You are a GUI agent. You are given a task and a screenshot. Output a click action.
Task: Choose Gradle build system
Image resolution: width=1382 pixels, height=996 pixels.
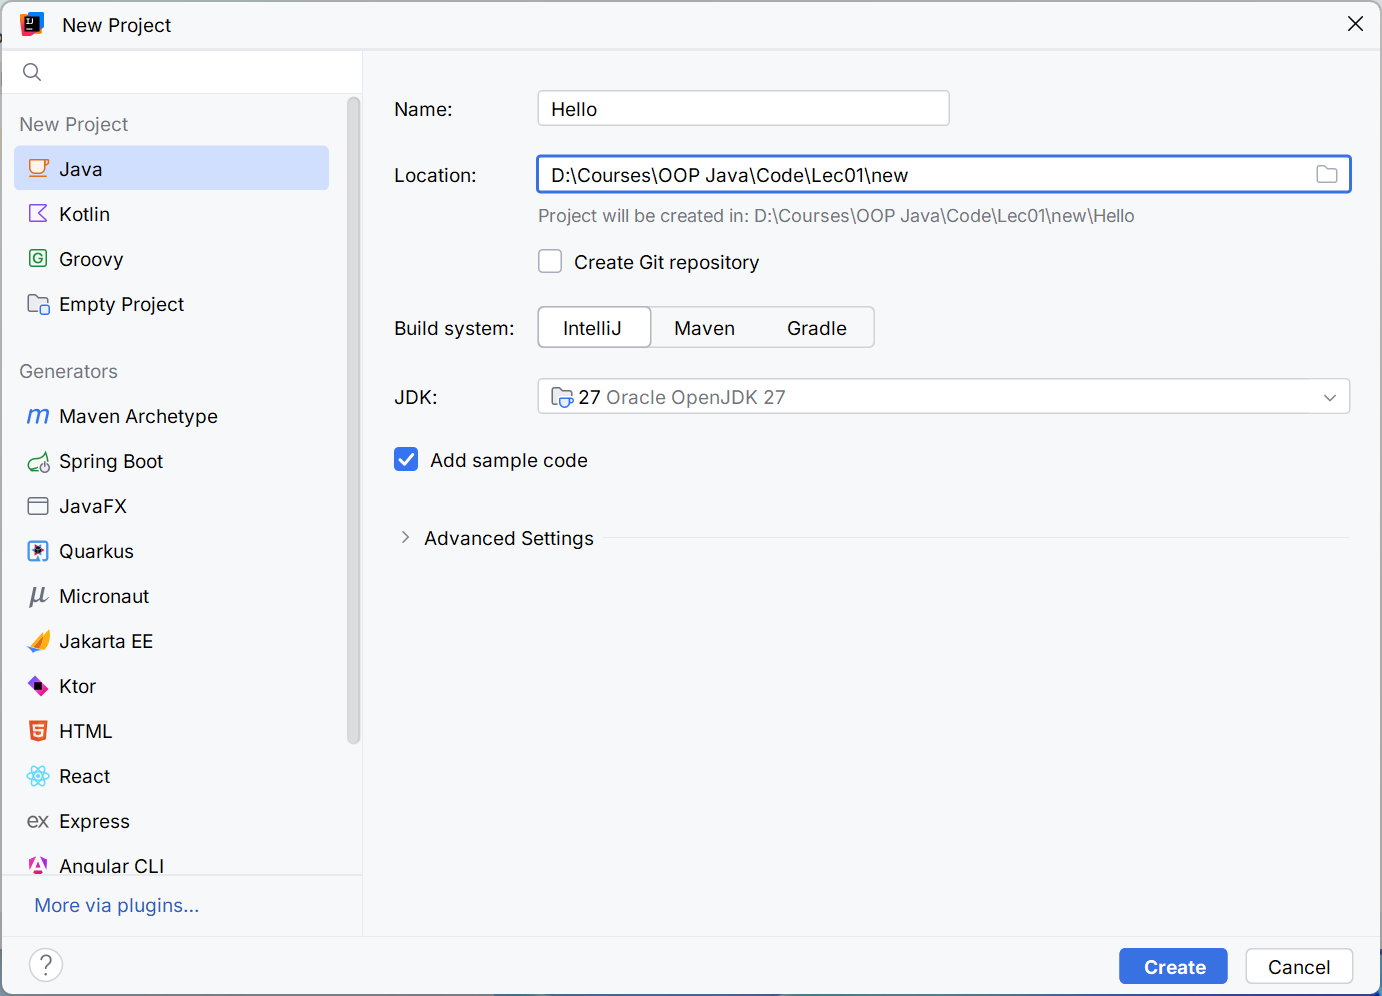(x=816, y=327)
